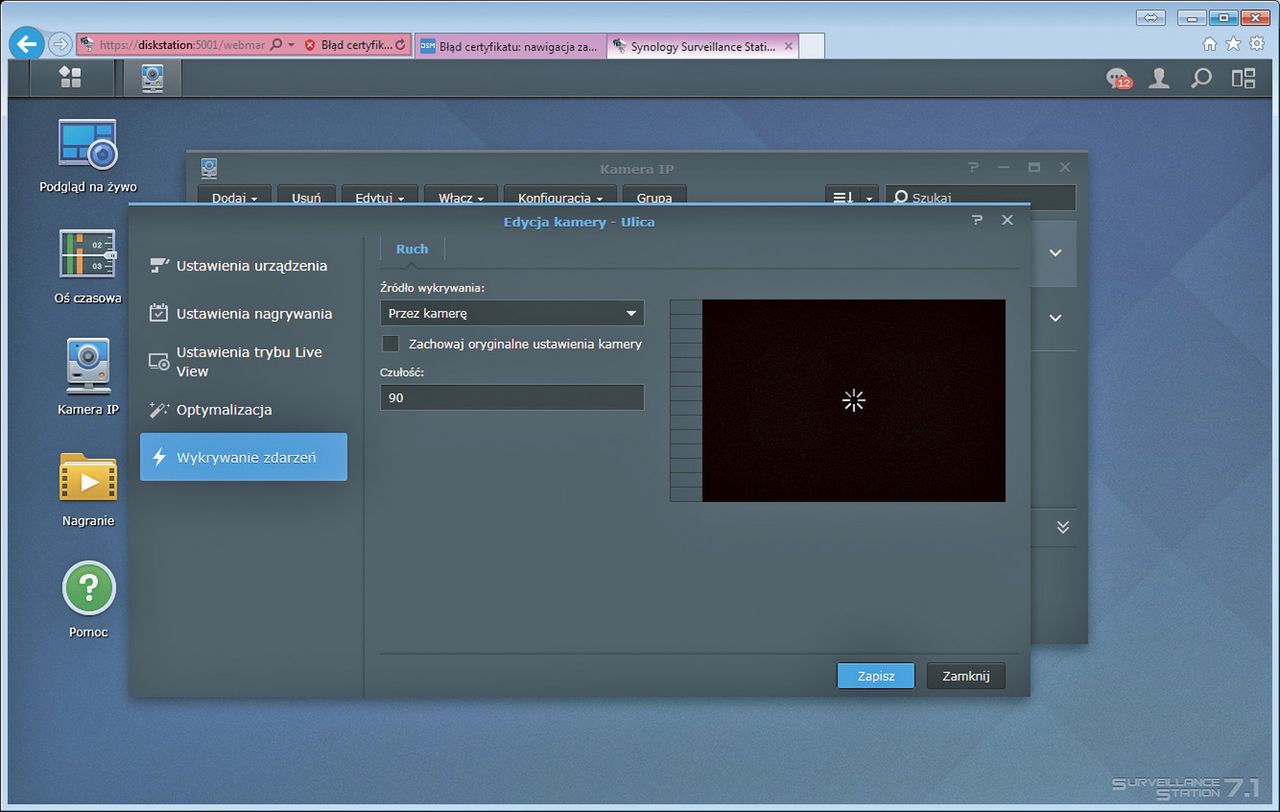
Task: Select Ustawienia trybu Live View section
Action: 244,362
